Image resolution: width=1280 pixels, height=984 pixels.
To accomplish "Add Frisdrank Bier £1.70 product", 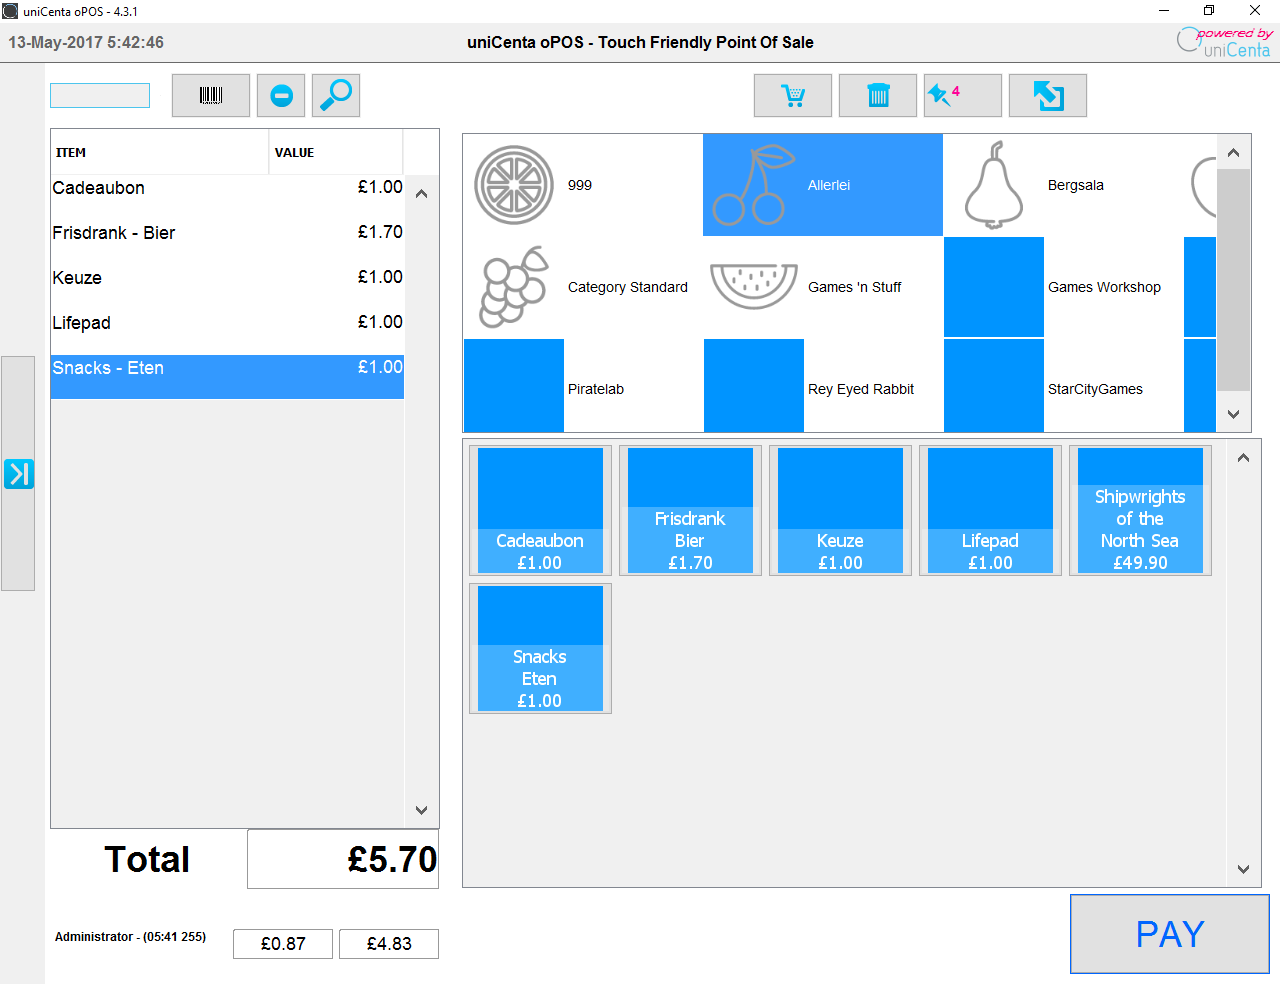I will (690, 511).
